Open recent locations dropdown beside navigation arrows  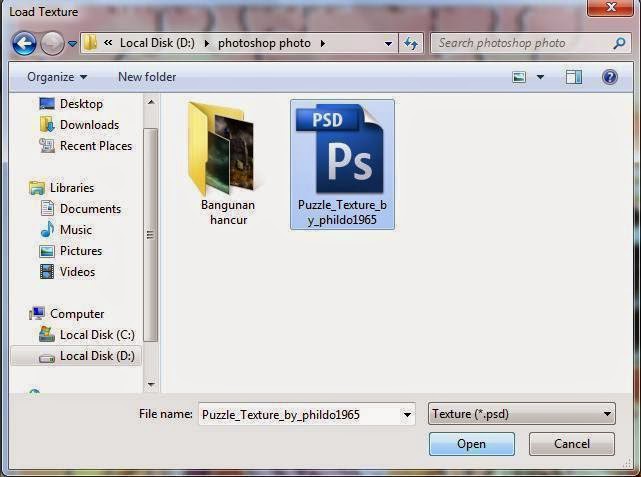coord(72,43)
